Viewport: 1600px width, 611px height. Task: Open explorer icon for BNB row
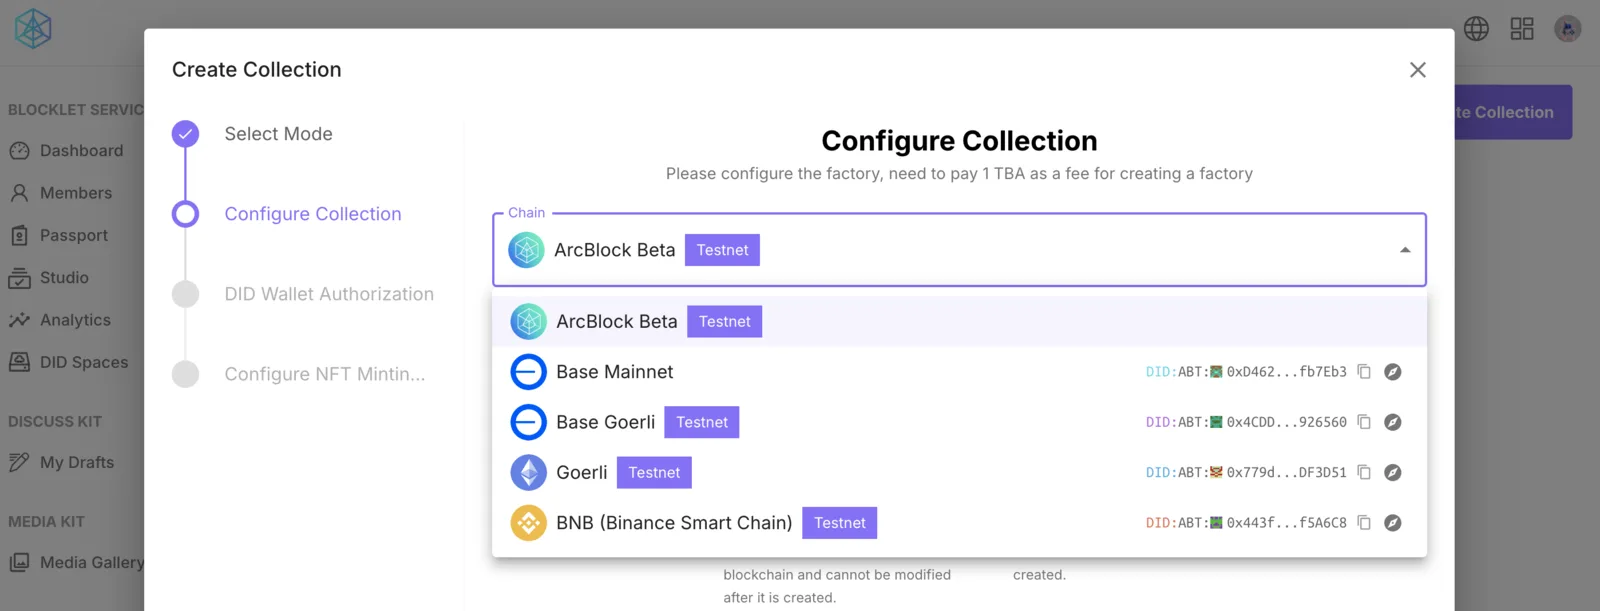point(1392,523)
